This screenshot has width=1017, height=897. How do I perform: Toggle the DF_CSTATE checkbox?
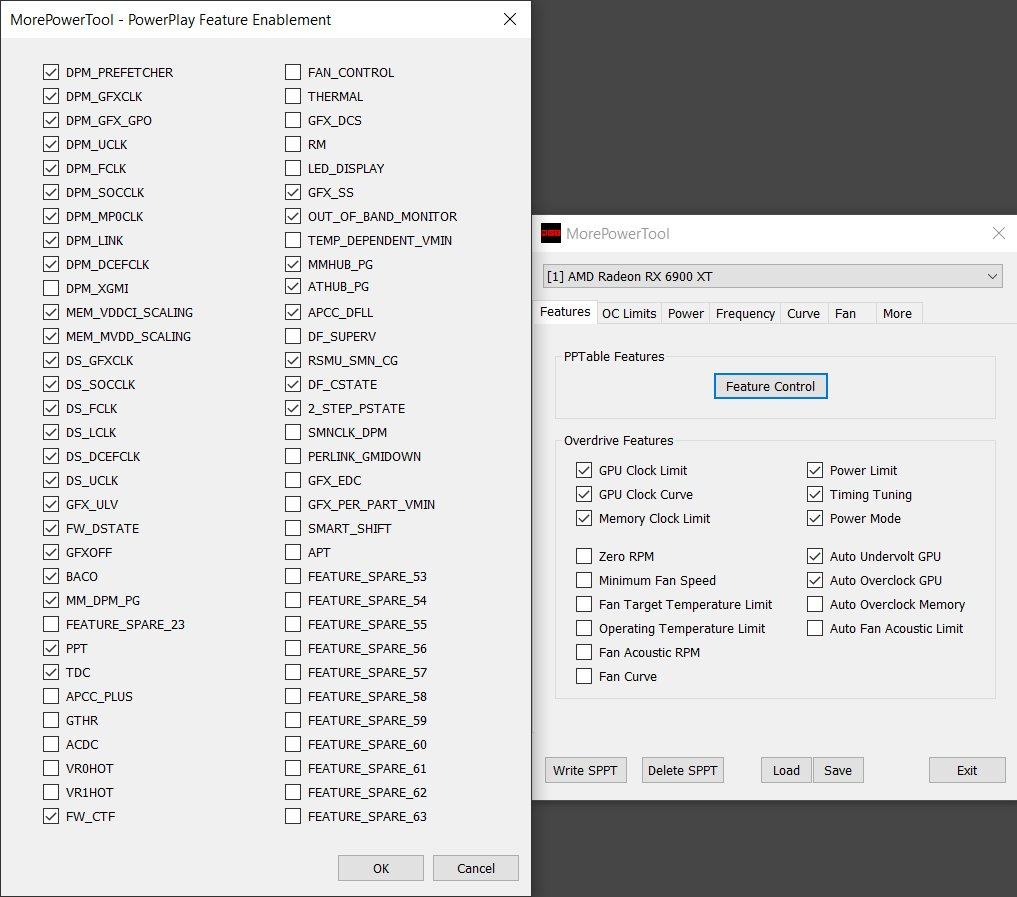pos(293,384)
